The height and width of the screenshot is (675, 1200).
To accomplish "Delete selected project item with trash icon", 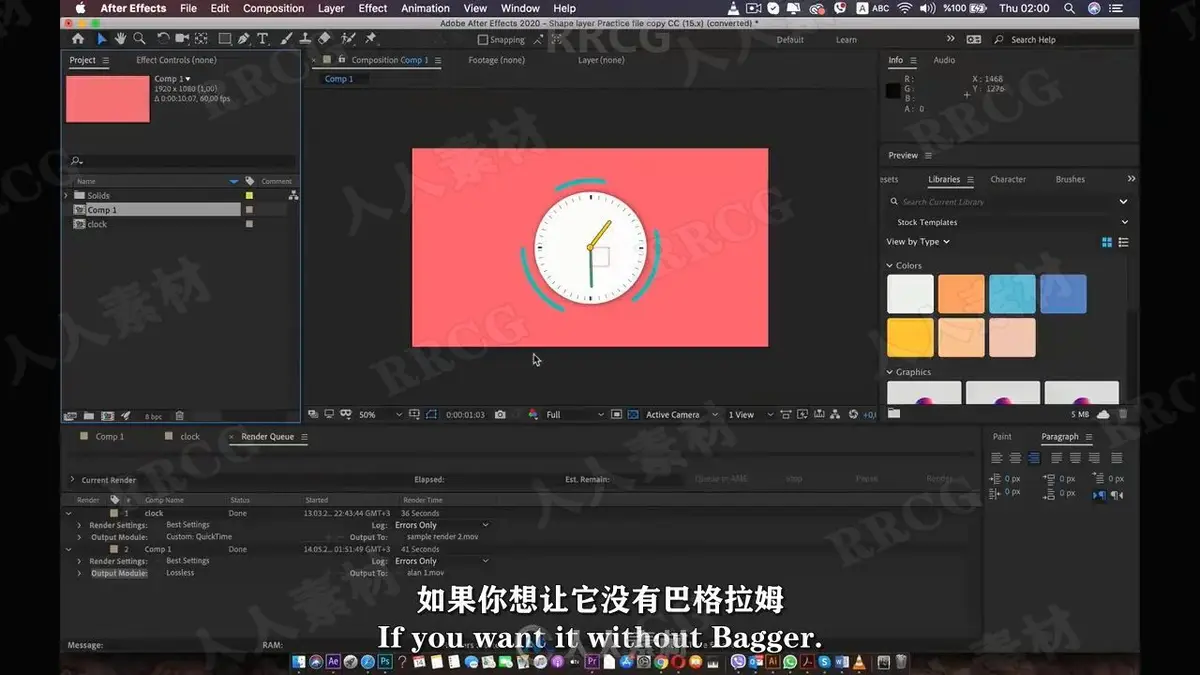I will coord(180,416).
